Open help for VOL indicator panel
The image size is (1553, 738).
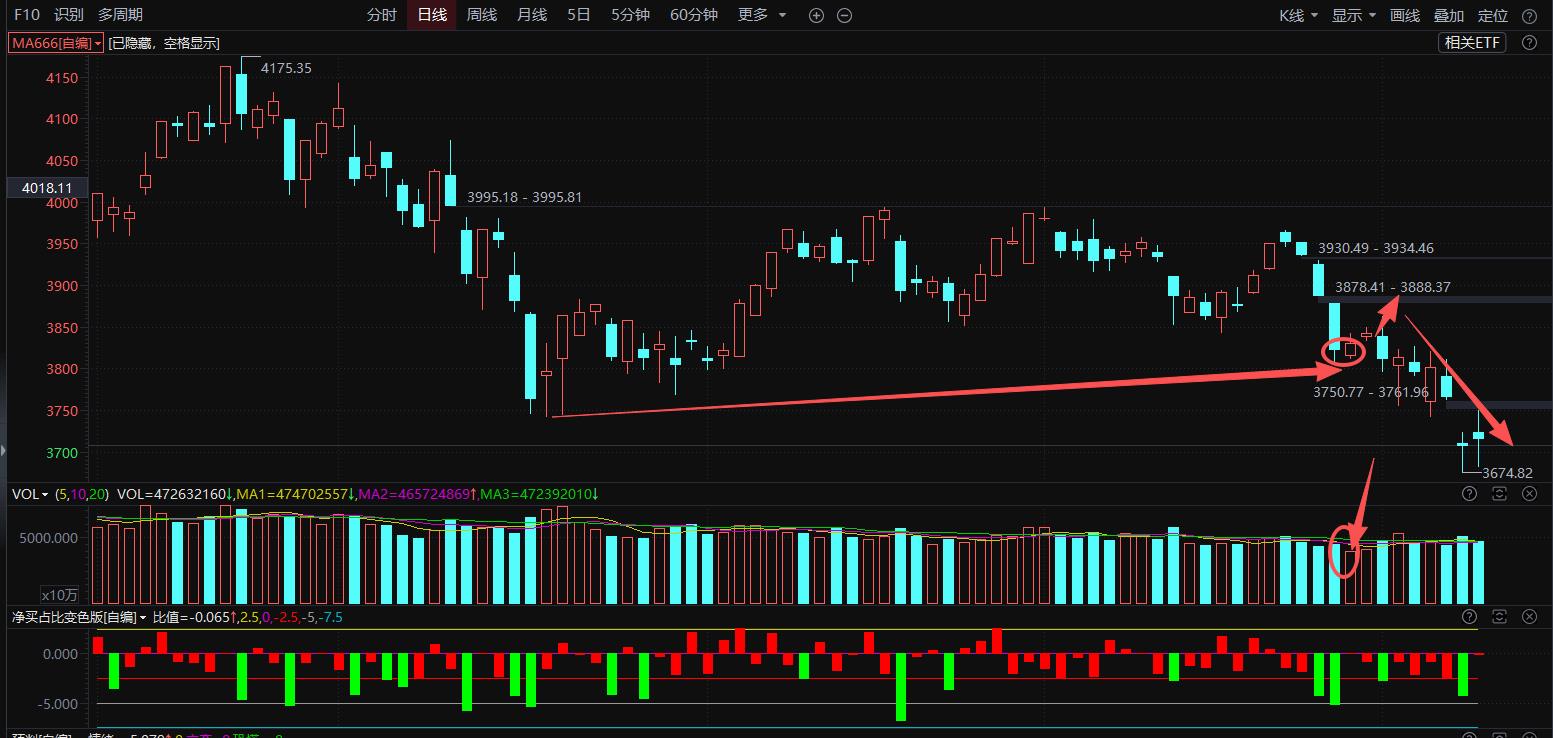tap(1469, 494)
